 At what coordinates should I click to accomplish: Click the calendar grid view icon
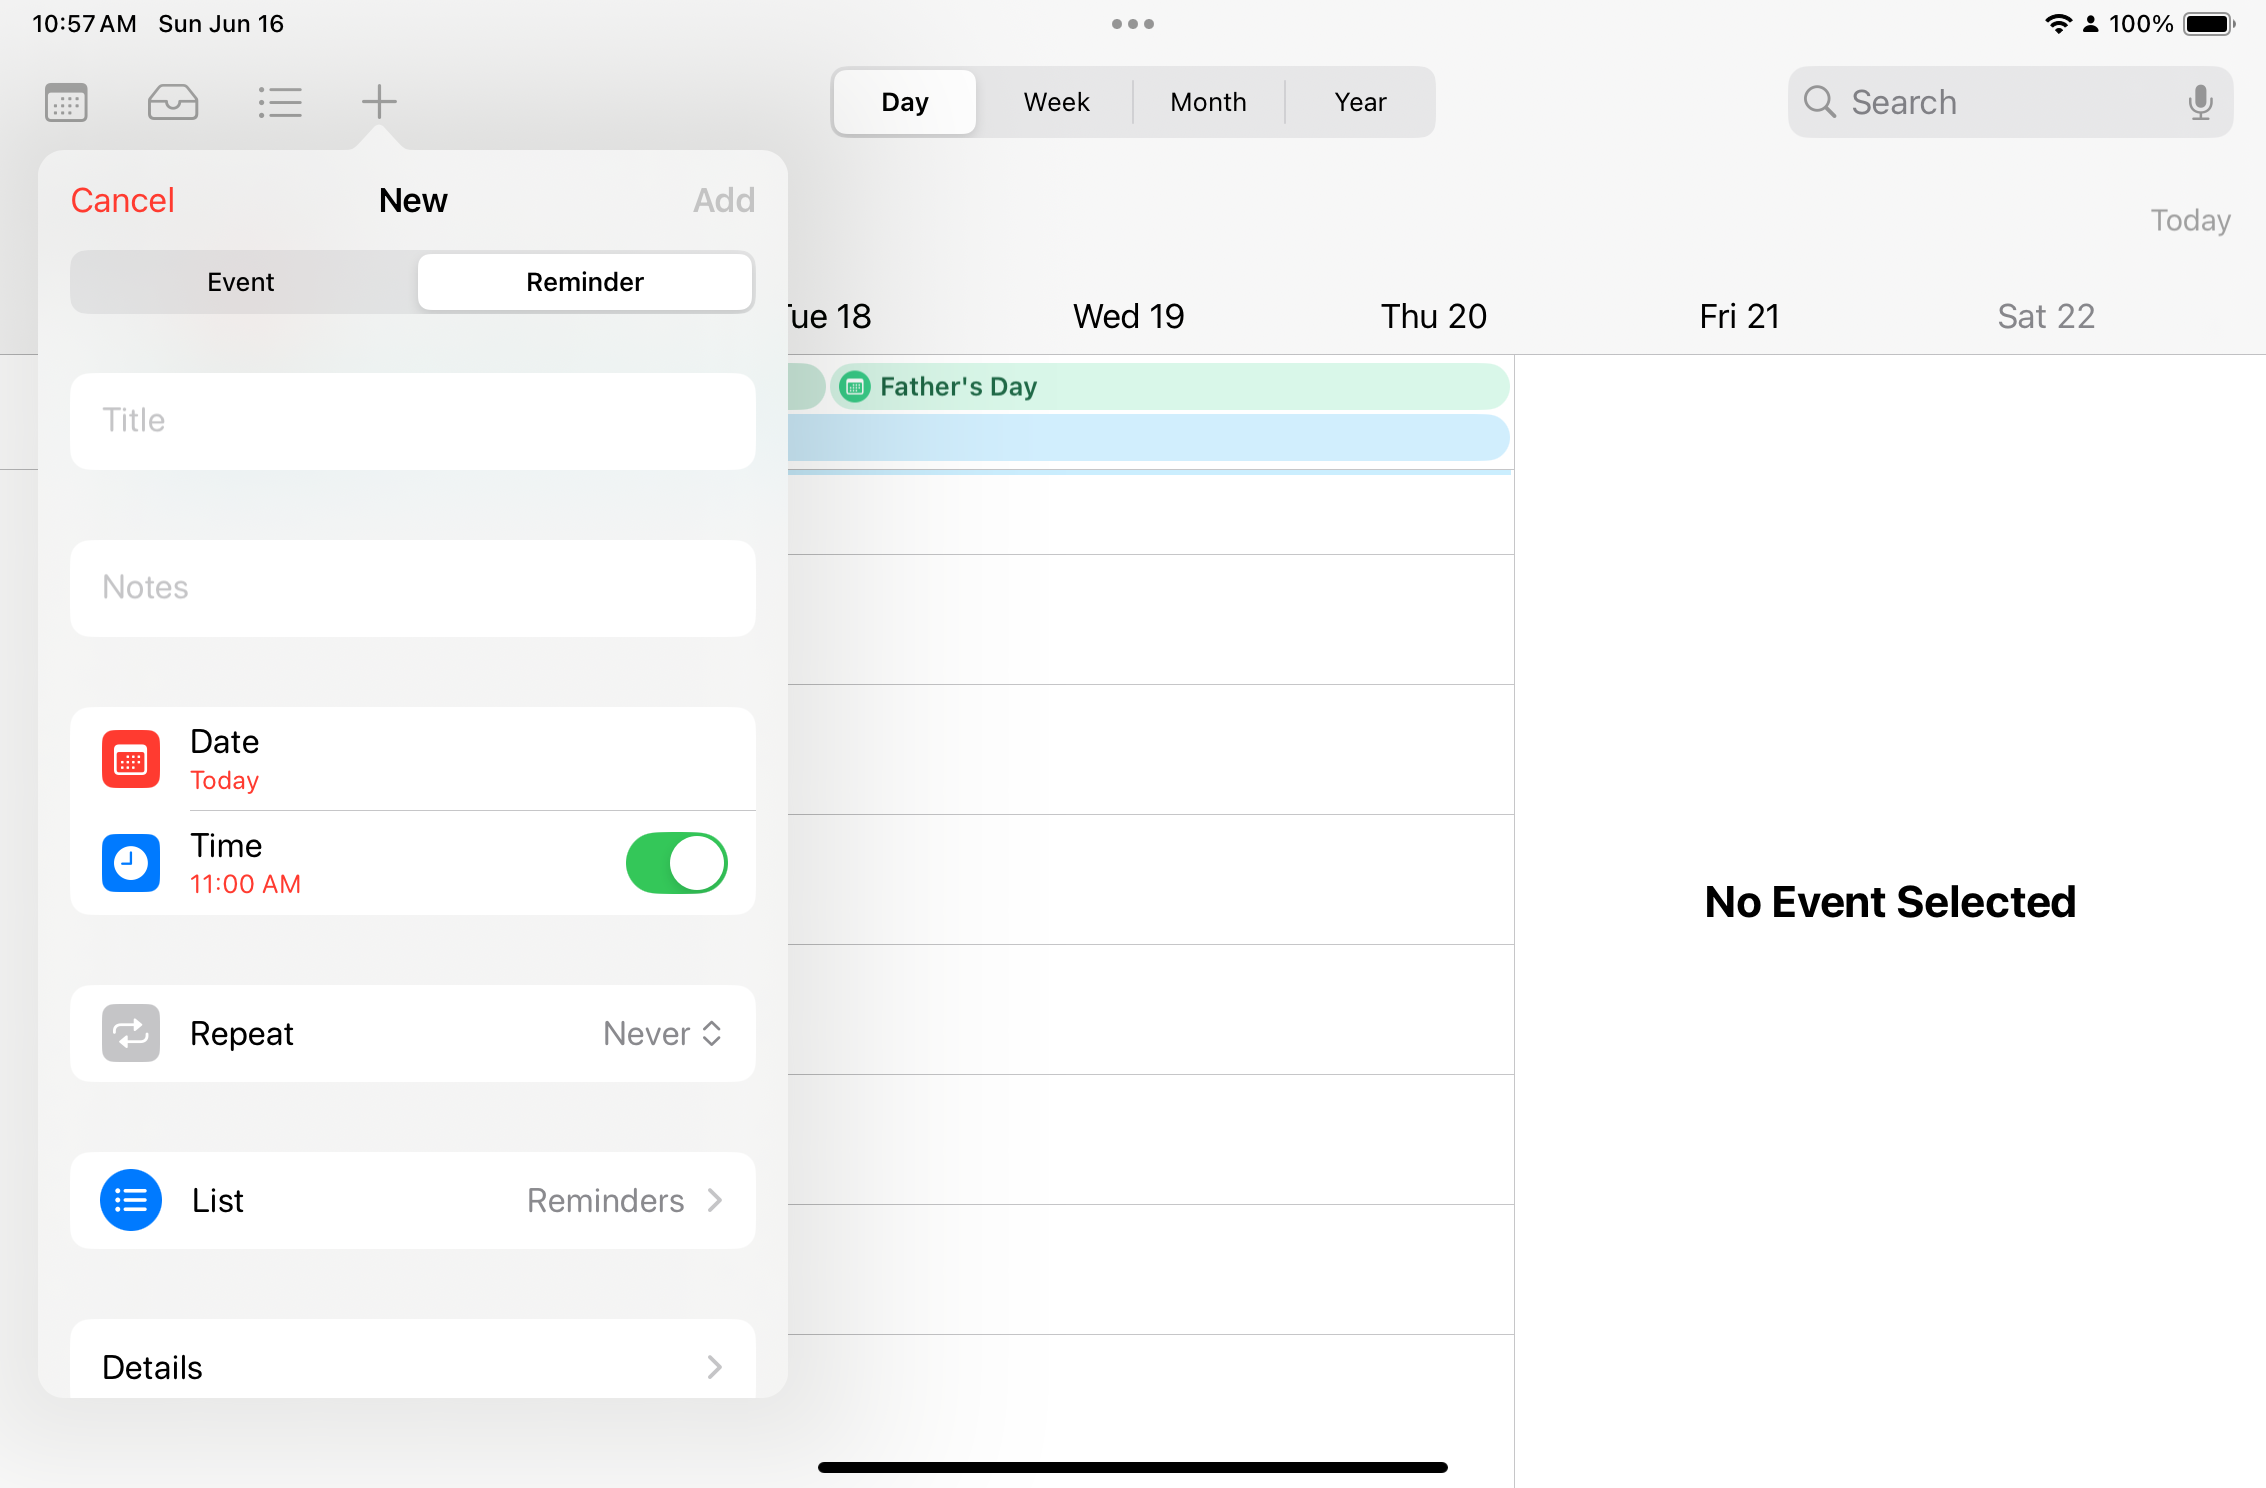click(66, 101)
